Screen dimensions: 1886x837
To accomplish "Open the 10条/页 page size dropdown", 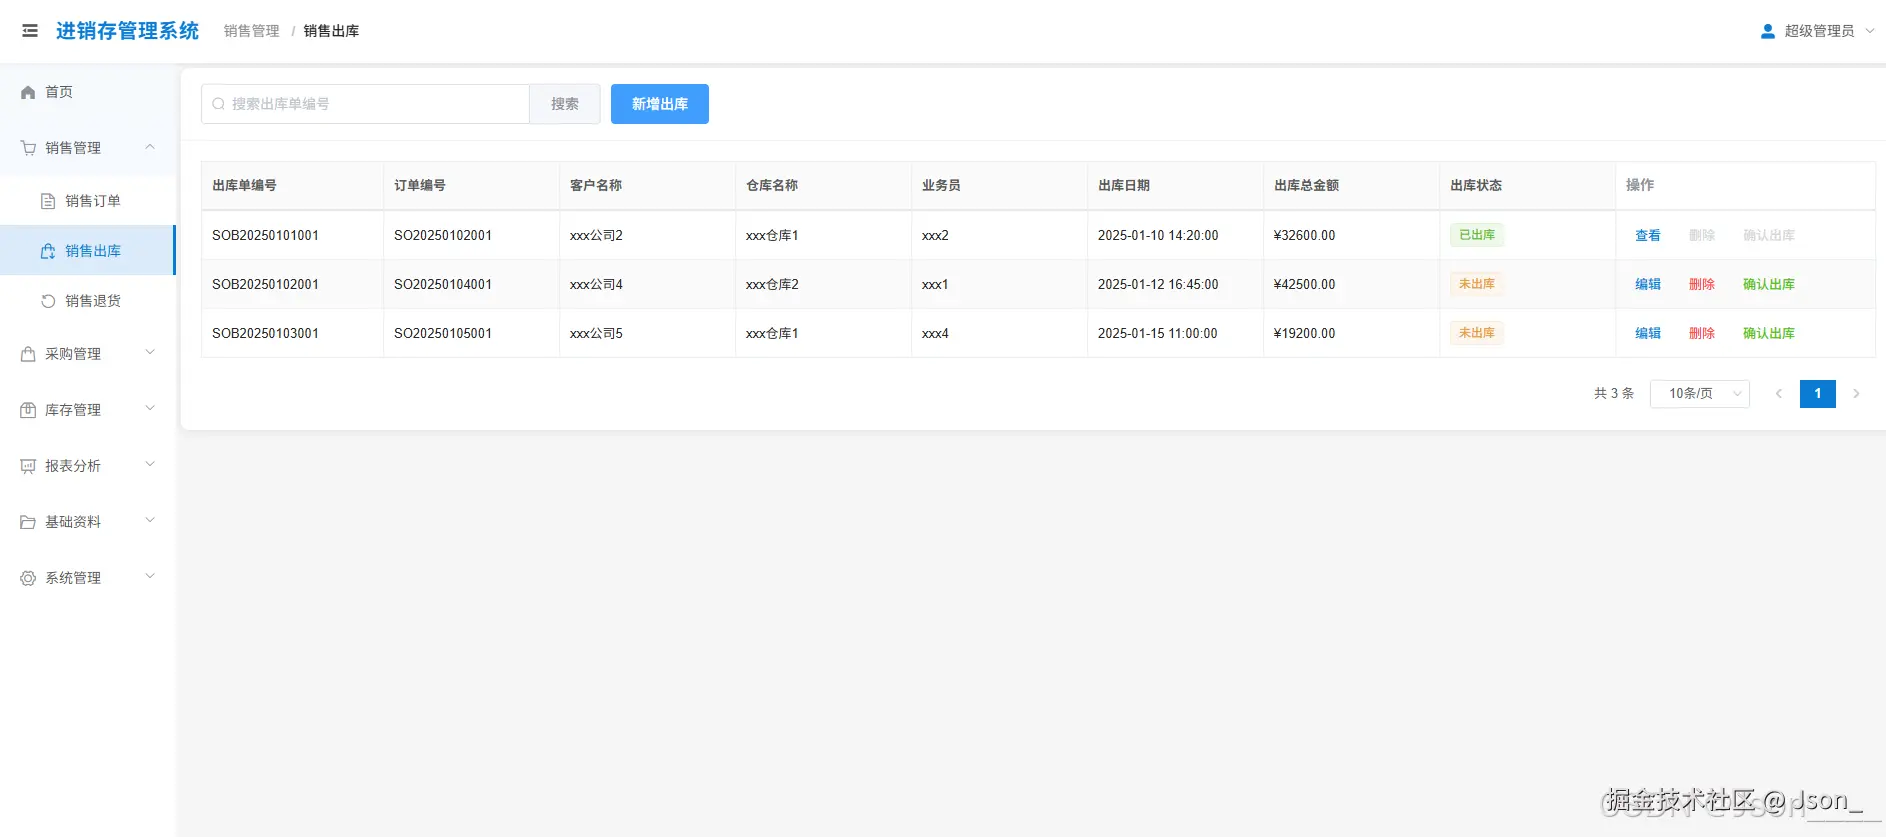I will tap(1699, 394).
